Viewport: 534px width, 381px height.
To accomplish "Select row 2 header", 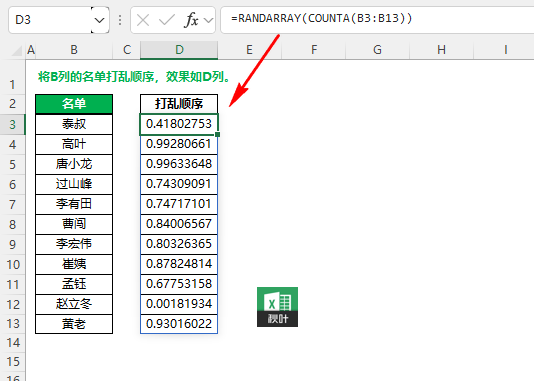I will [x=13, y=104].
